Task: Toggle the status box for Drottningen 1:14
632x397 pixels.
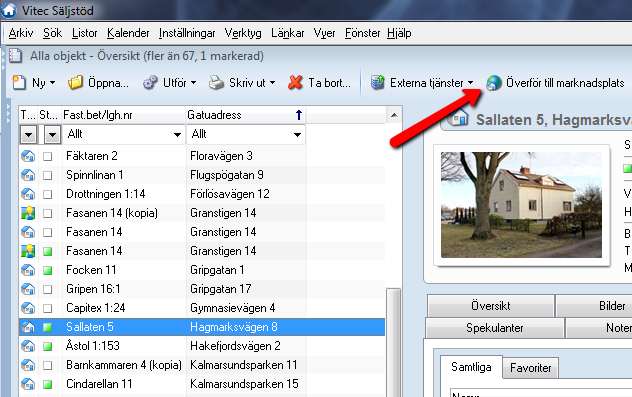Action: coord(48,194)
